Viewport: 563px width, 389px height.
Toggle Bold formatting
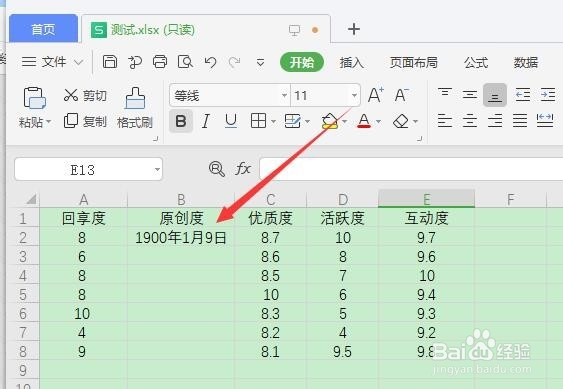[181, 121]
